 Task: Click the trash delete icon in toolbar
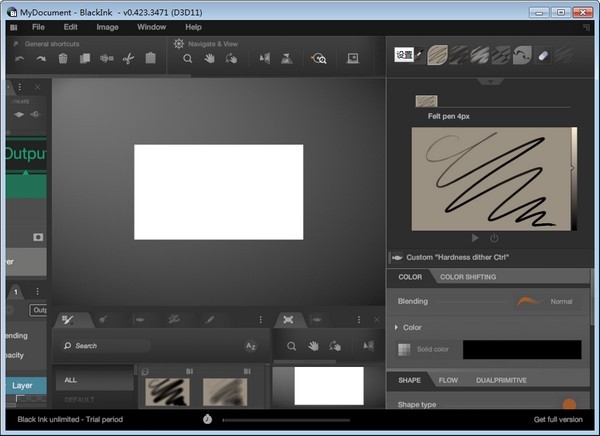coord(63,59)
